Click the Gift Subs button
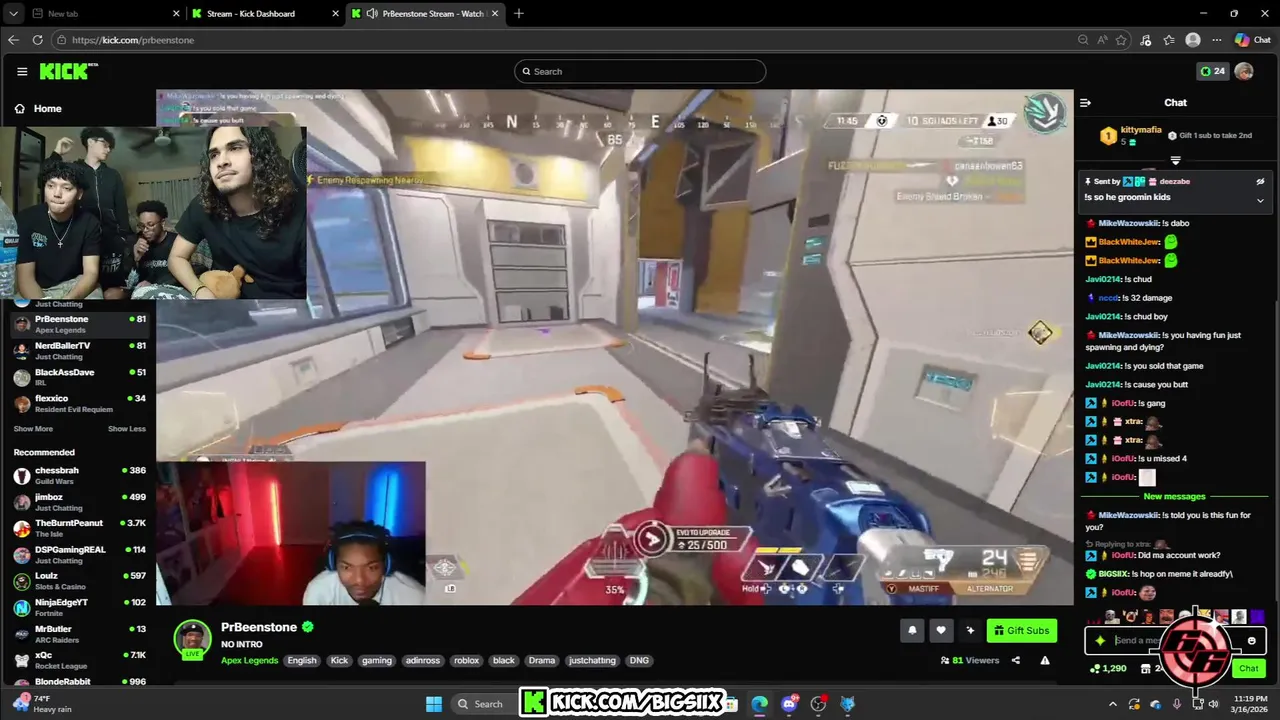This screenshot has height=720, width=1280. coord(1021,630)
